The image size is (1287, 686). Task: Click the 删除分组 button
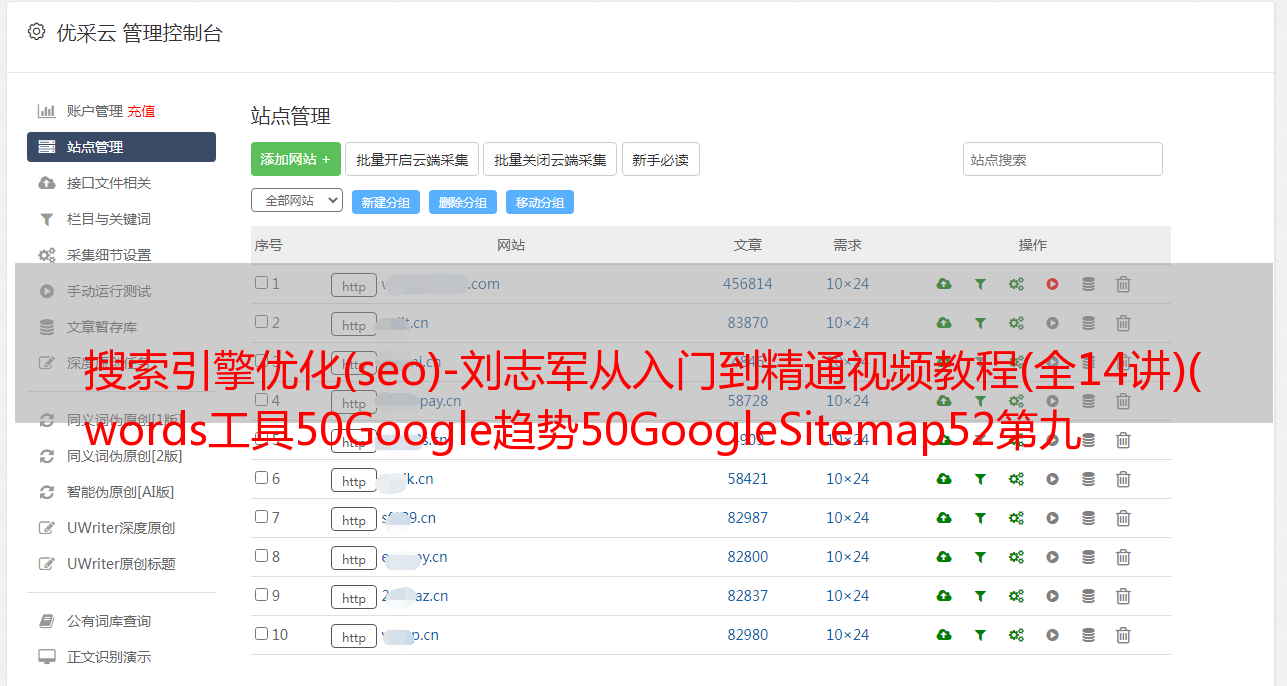coord(463,202)
